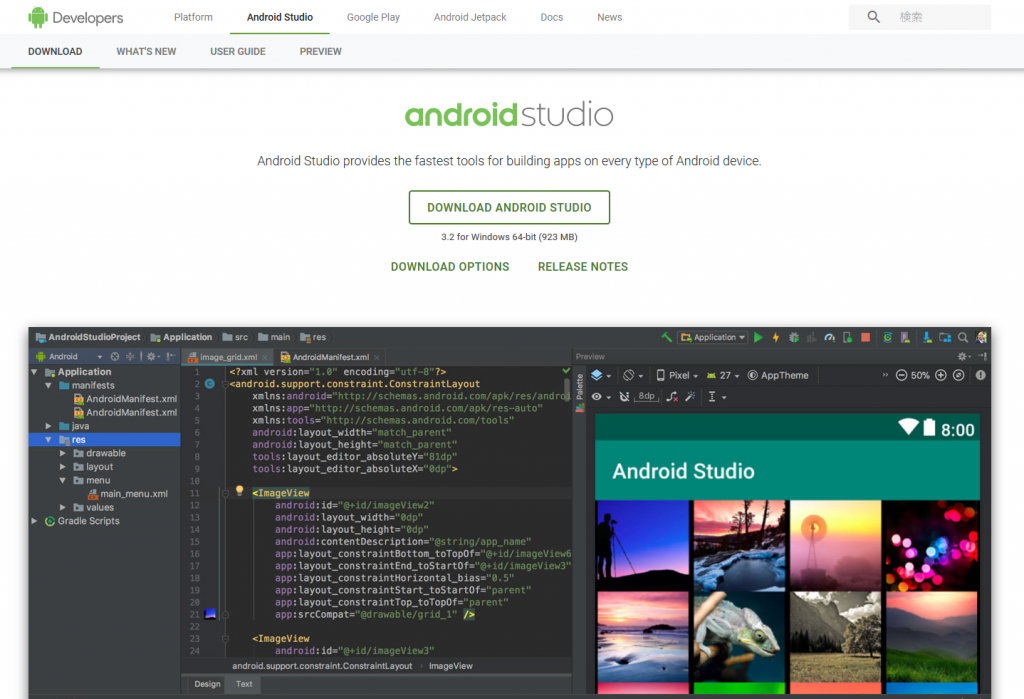Open the orientation rotate dropdown

[633, 375]
